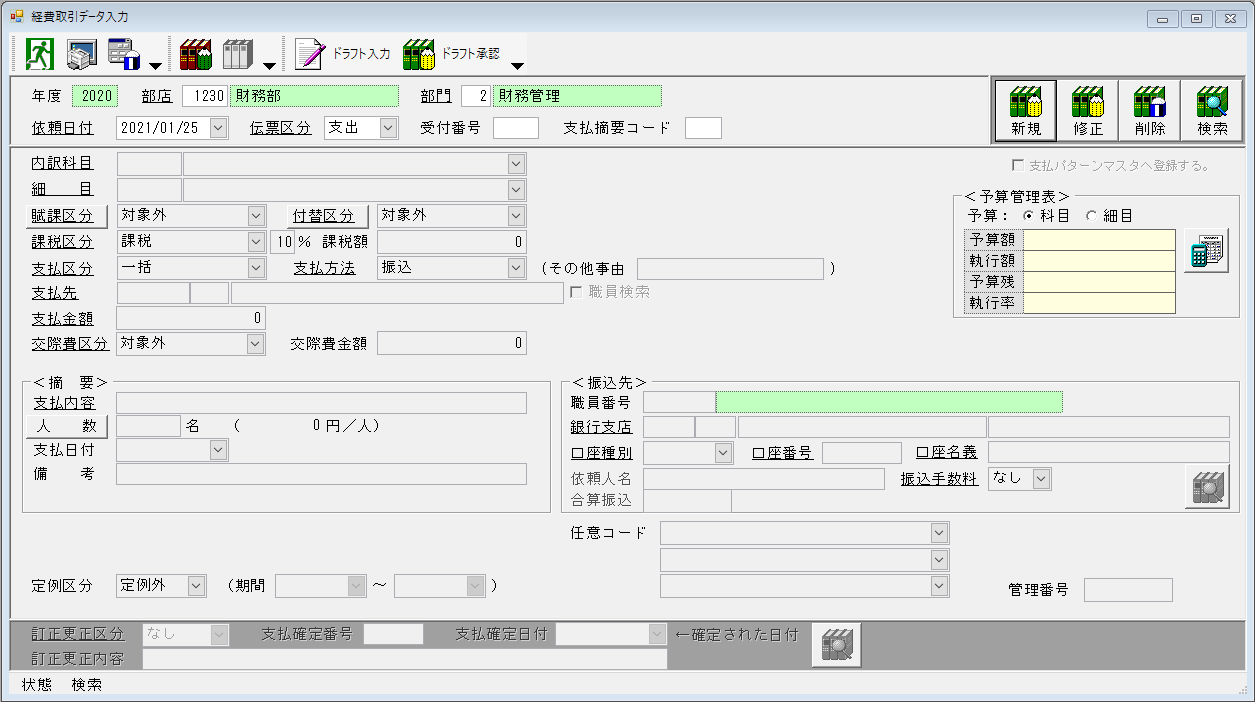Open ドラフト入力 draft entry
This screenshot has width=1255, height=702.
(343, 53)
